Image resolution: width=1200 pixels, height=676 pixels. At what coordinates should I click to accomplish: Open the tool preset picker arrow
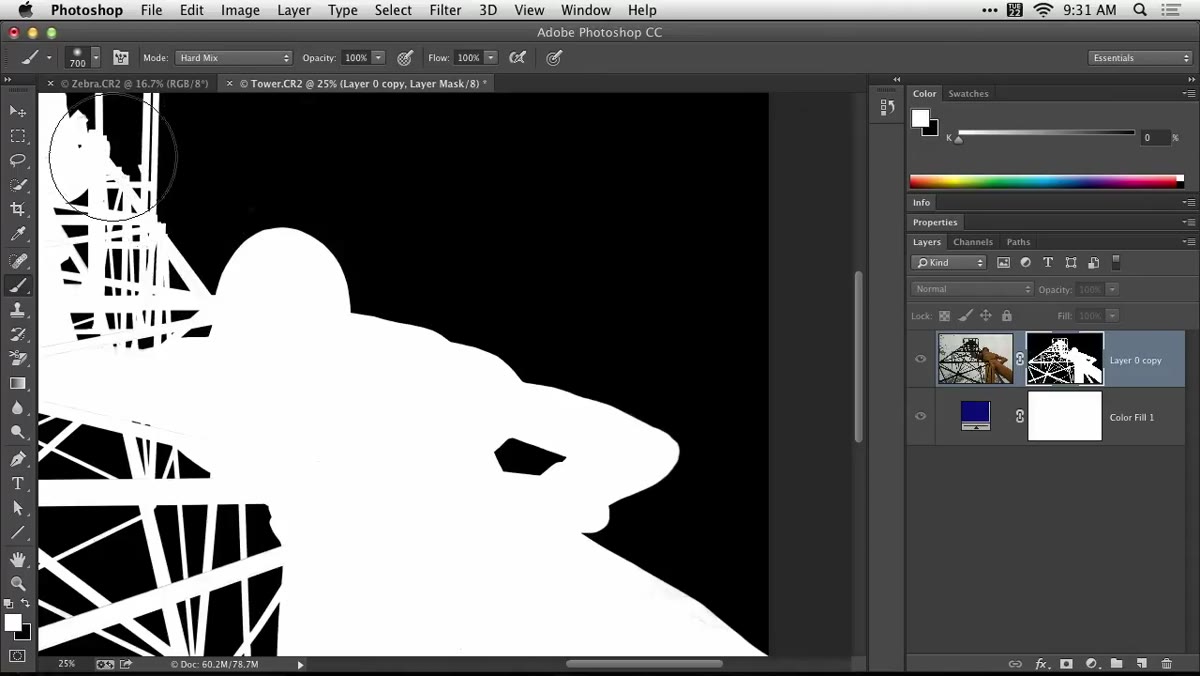[x=49, y=58]
